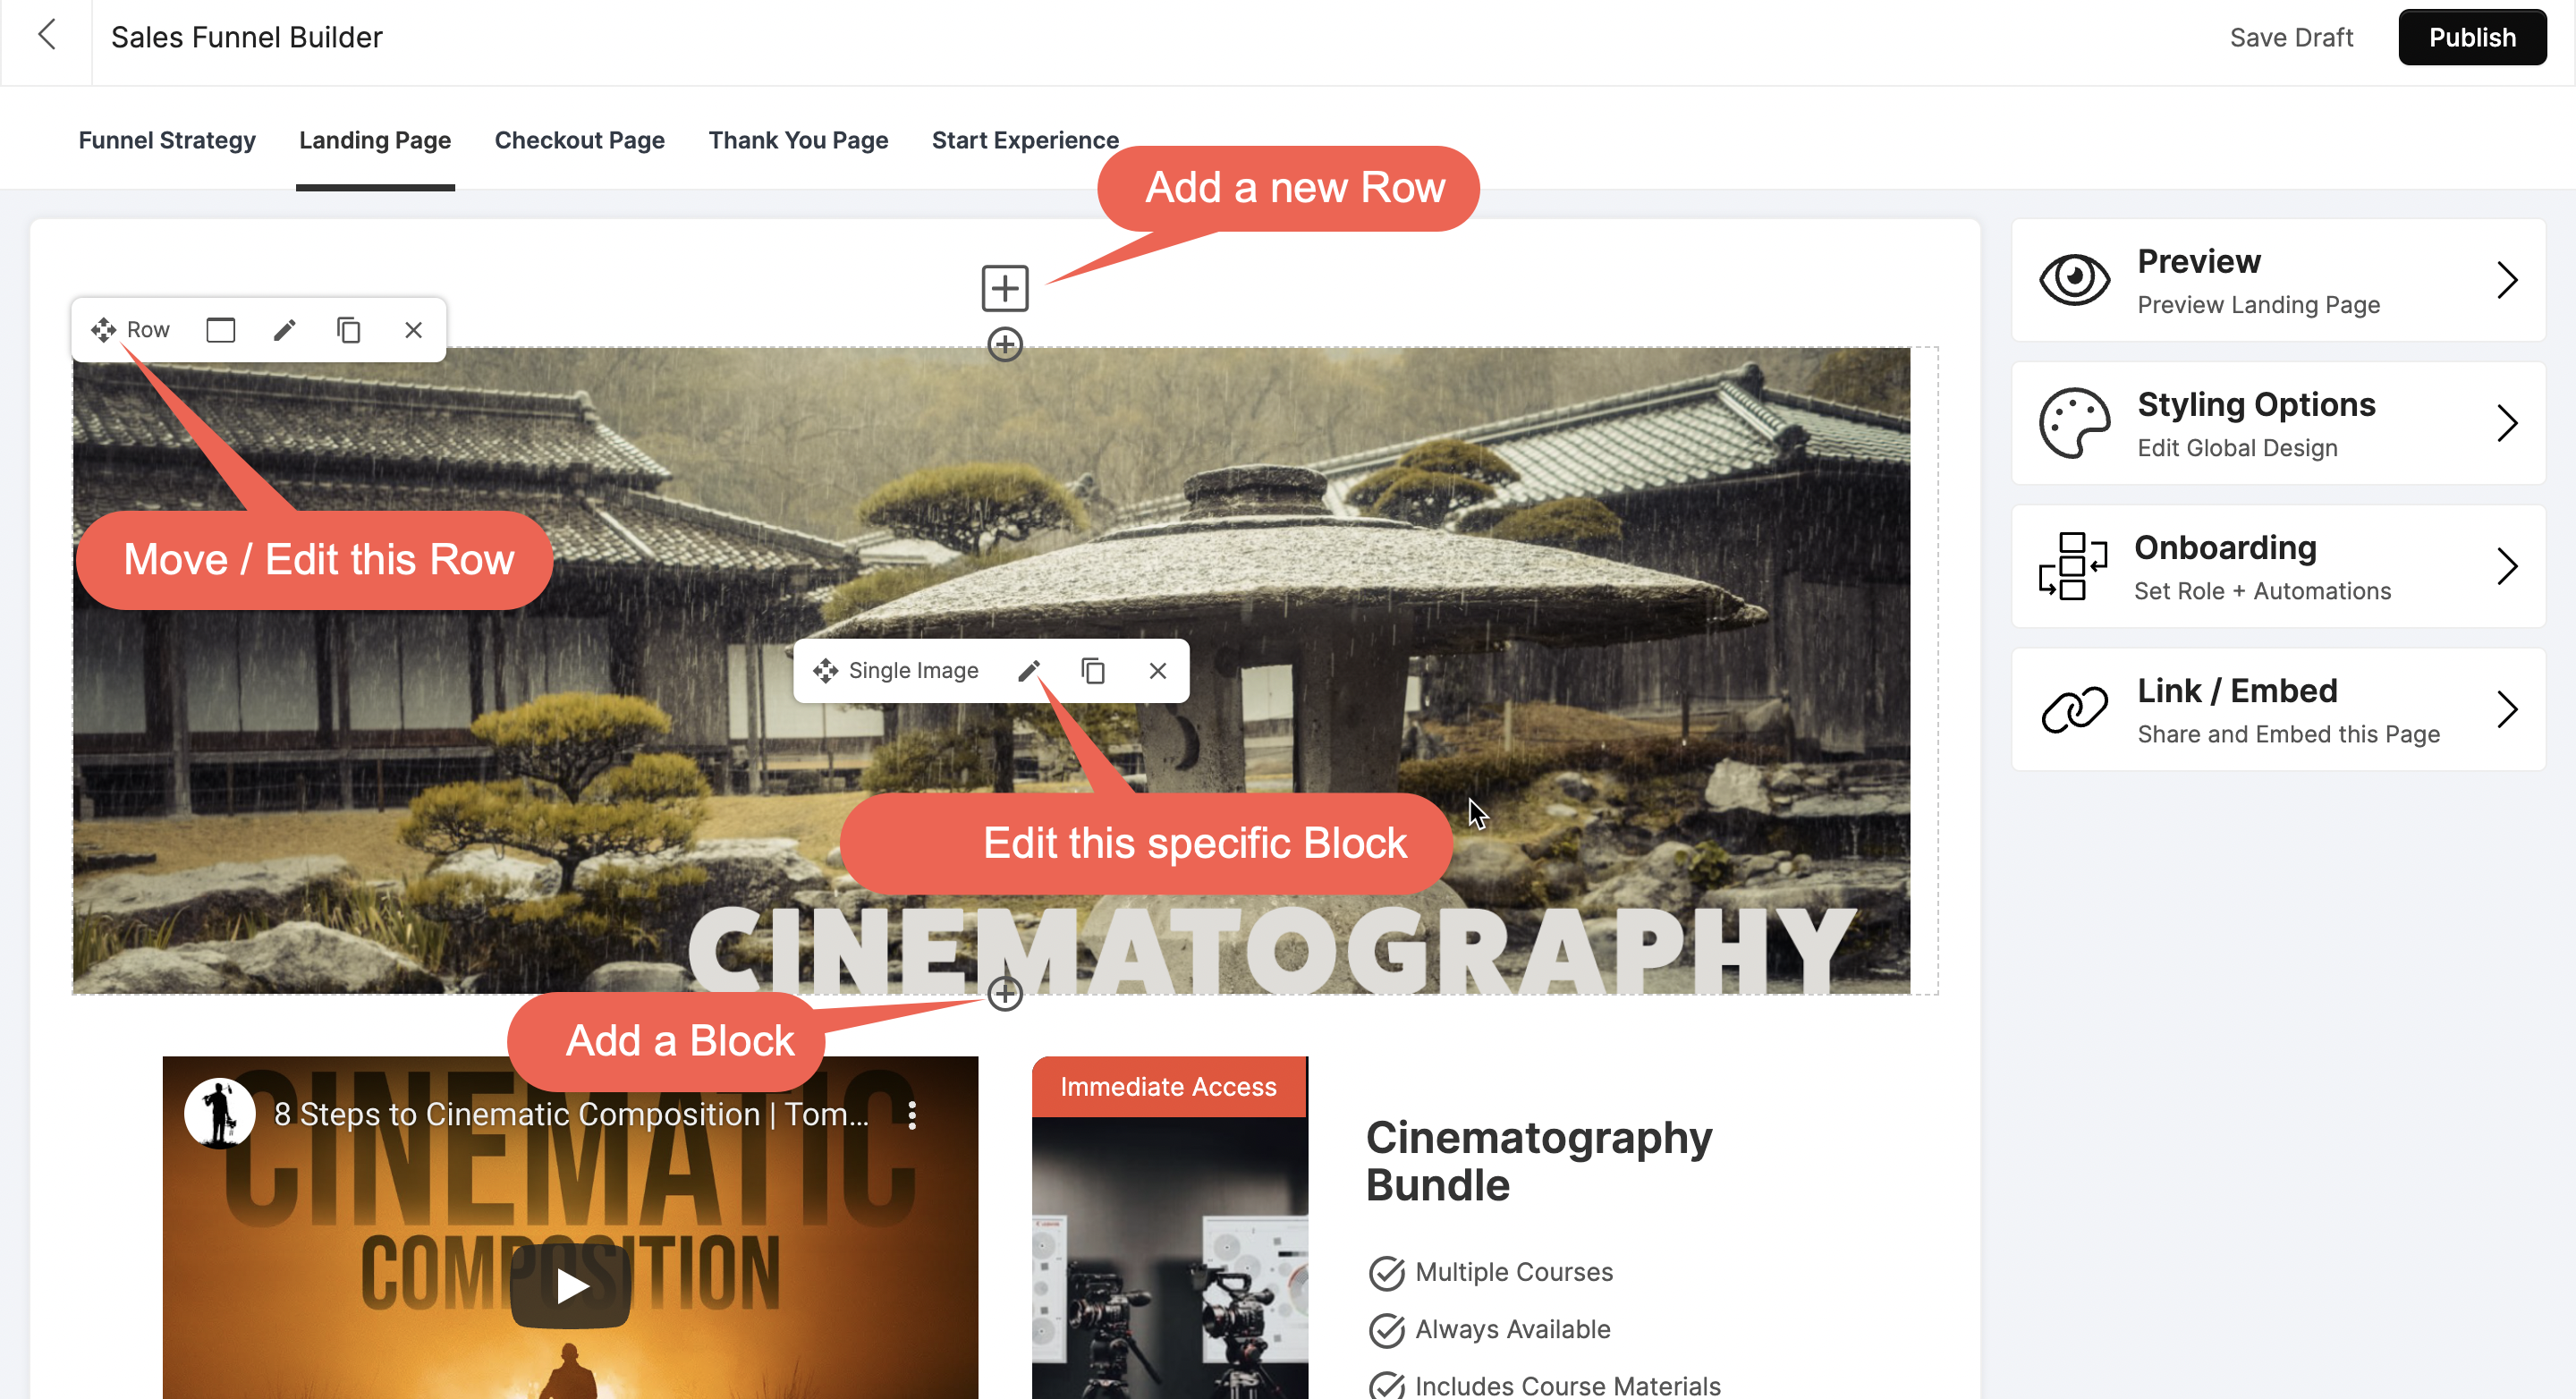The width and height of the screenshot is (2576, 1399).
Task: Open the Checkout Page tab
Action: tap(580, 140)
